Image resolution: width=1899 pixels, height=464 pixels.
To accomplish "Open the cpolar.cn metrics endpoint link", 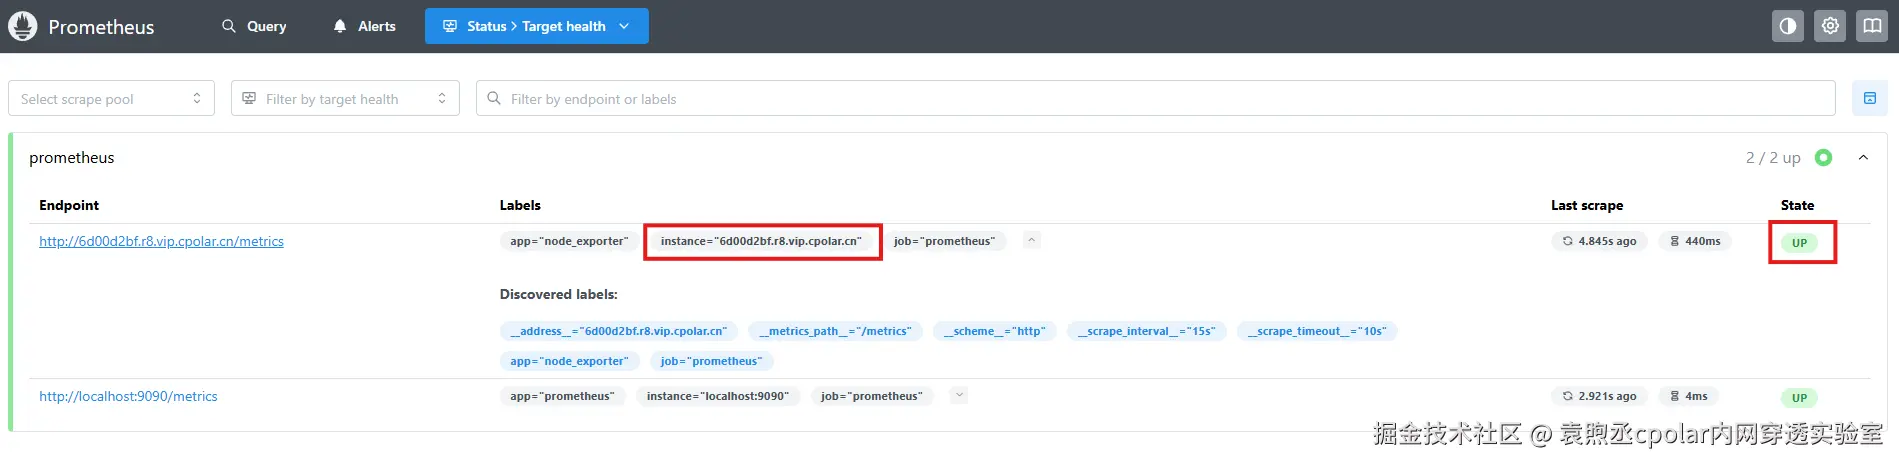I will [161, 241].
